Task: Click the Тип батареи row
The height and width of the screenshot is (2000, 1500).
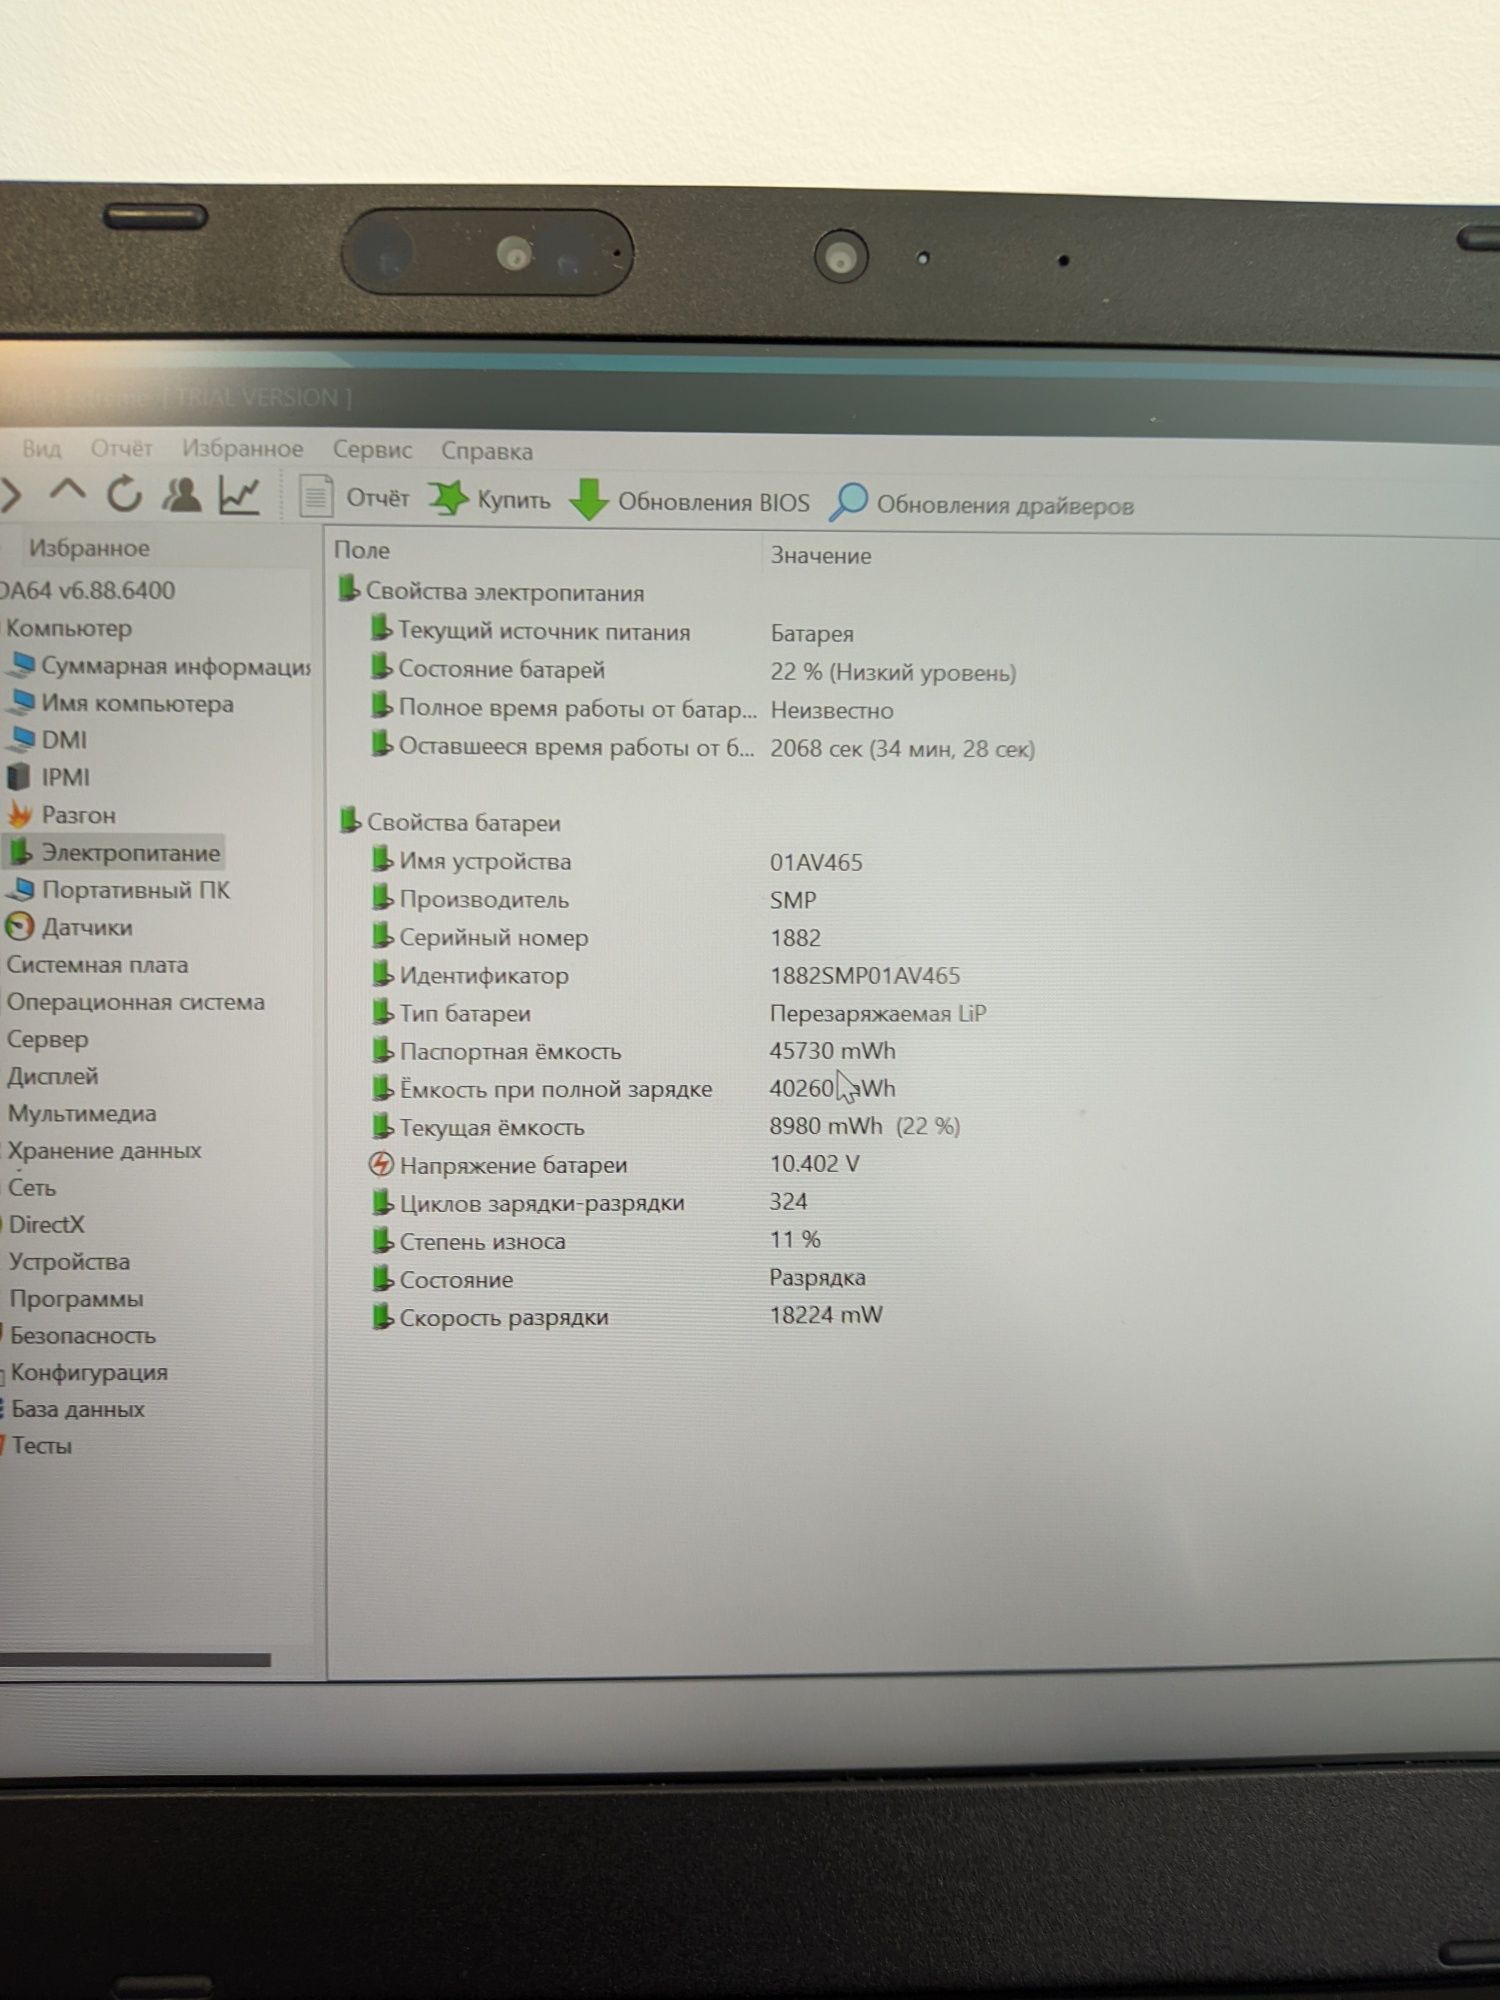Action: click(x=678, y=1013)
